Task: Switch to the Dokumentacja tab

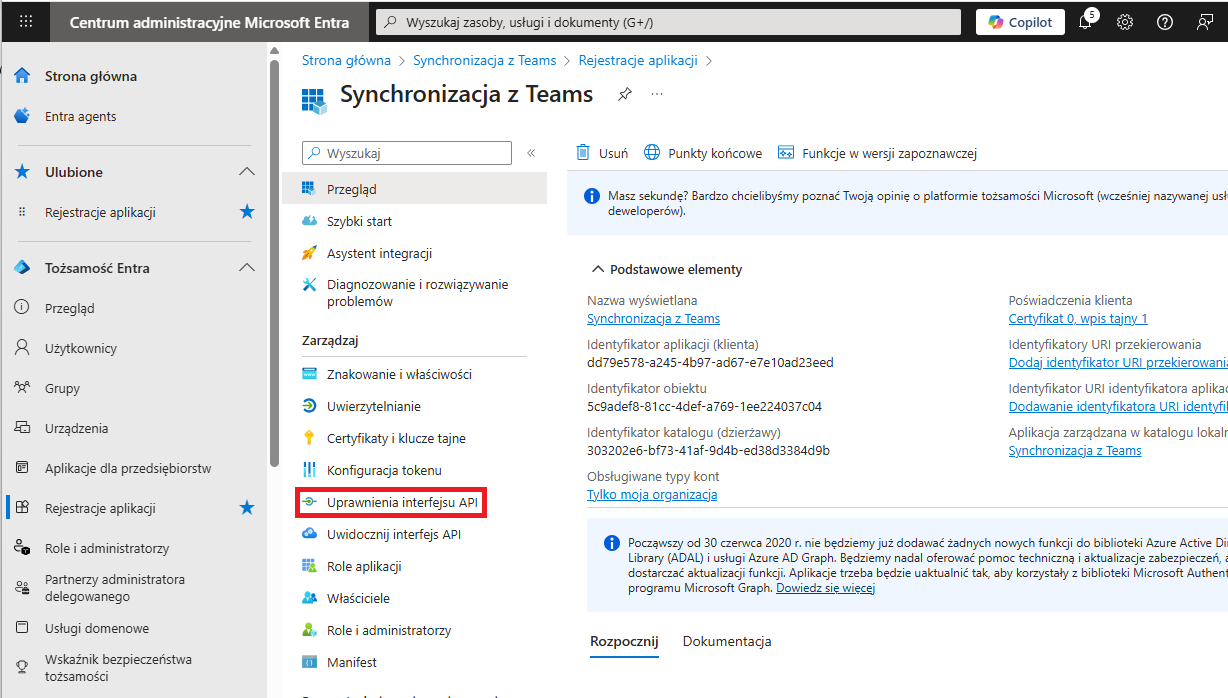Action: point(727,641)
